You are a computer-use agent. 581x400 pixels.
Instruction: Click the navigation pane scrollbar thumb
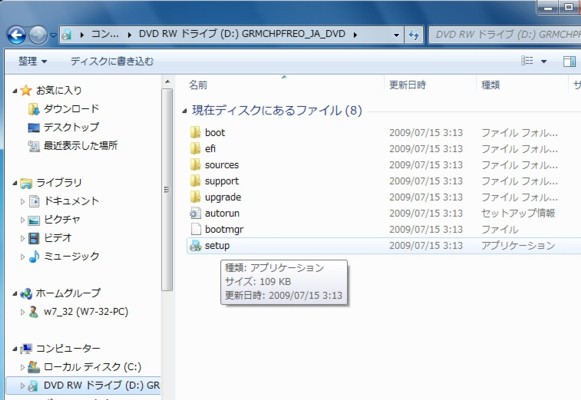tap(167, 190)
